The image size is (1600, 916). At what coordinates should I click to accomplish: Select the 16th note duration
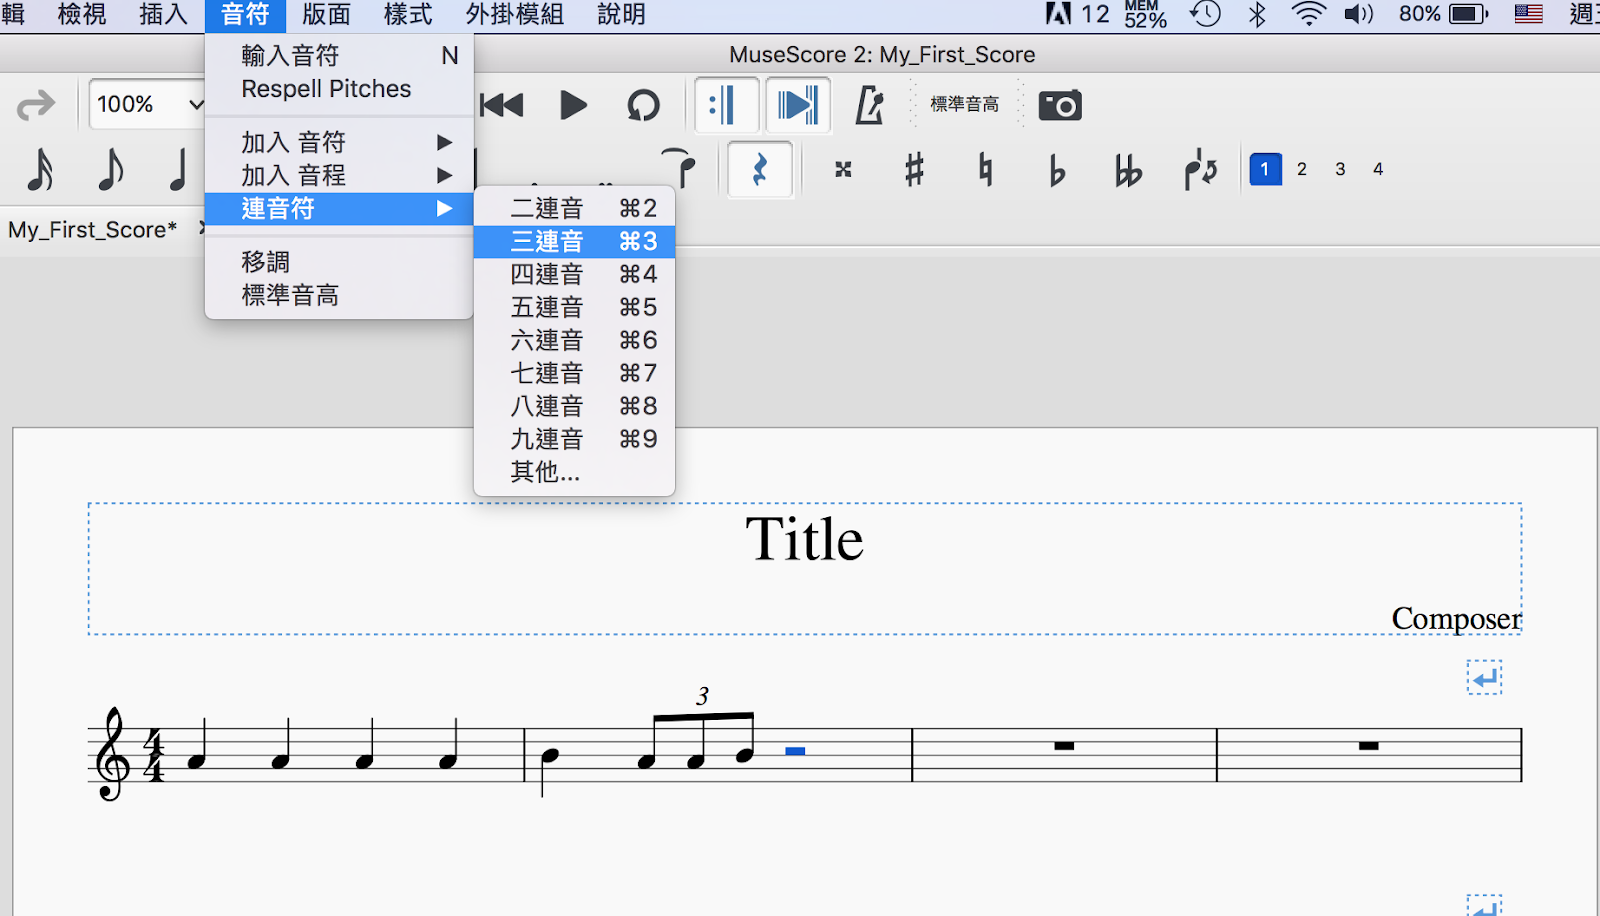pos(40,169)
